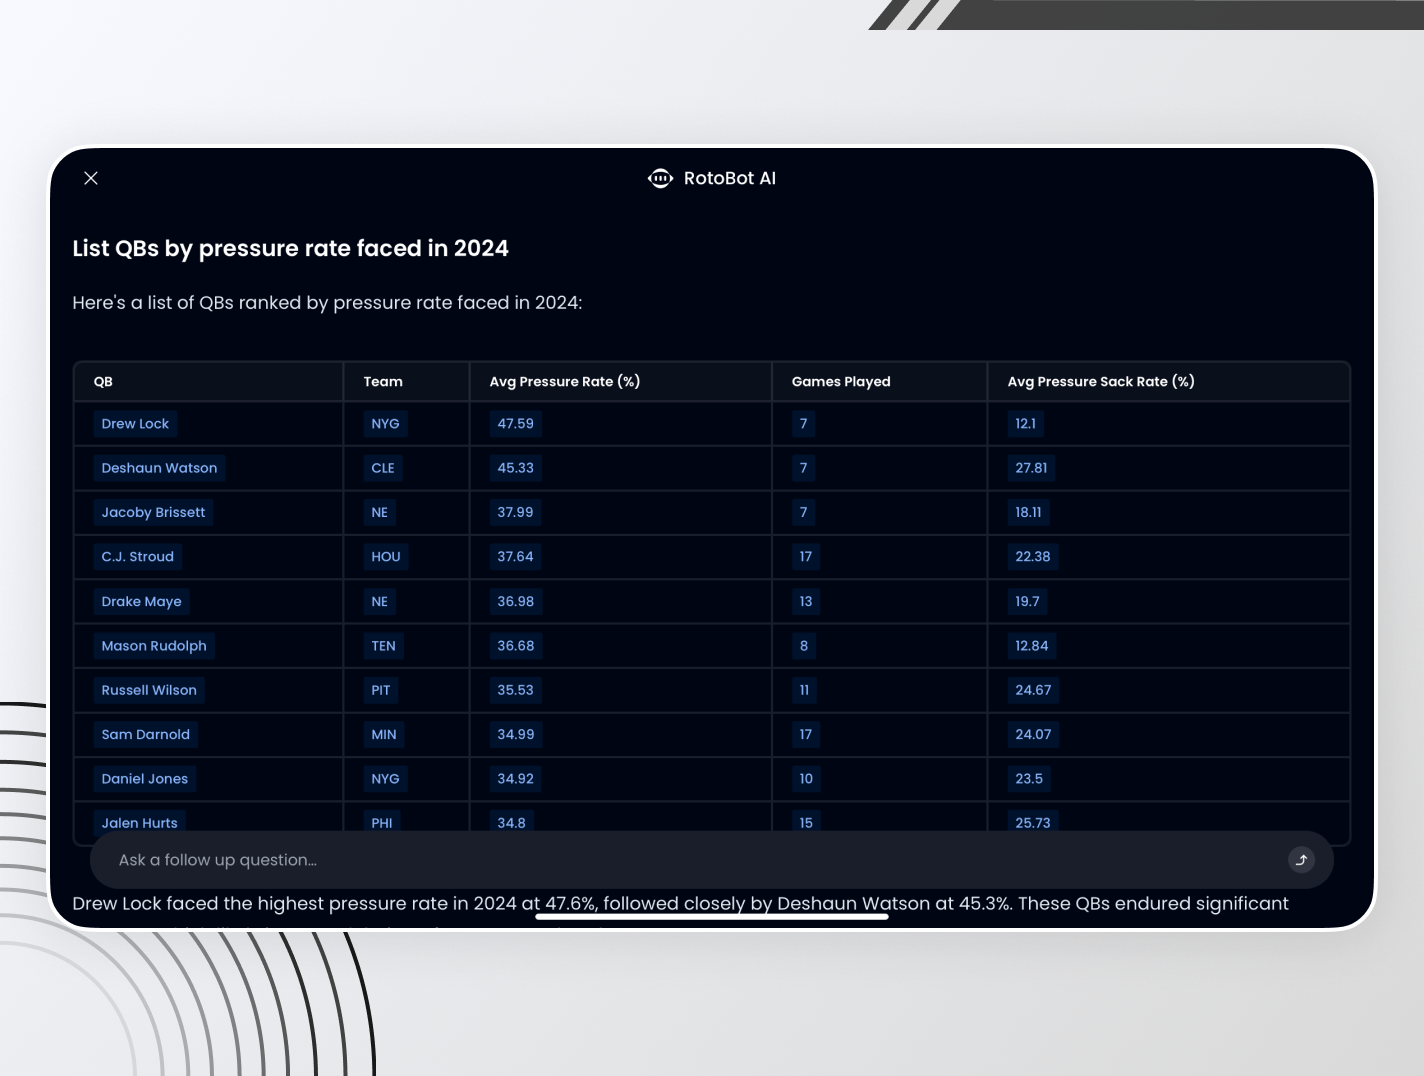Click the HOU team chip
The image size is (1424, 1076).
385,557
